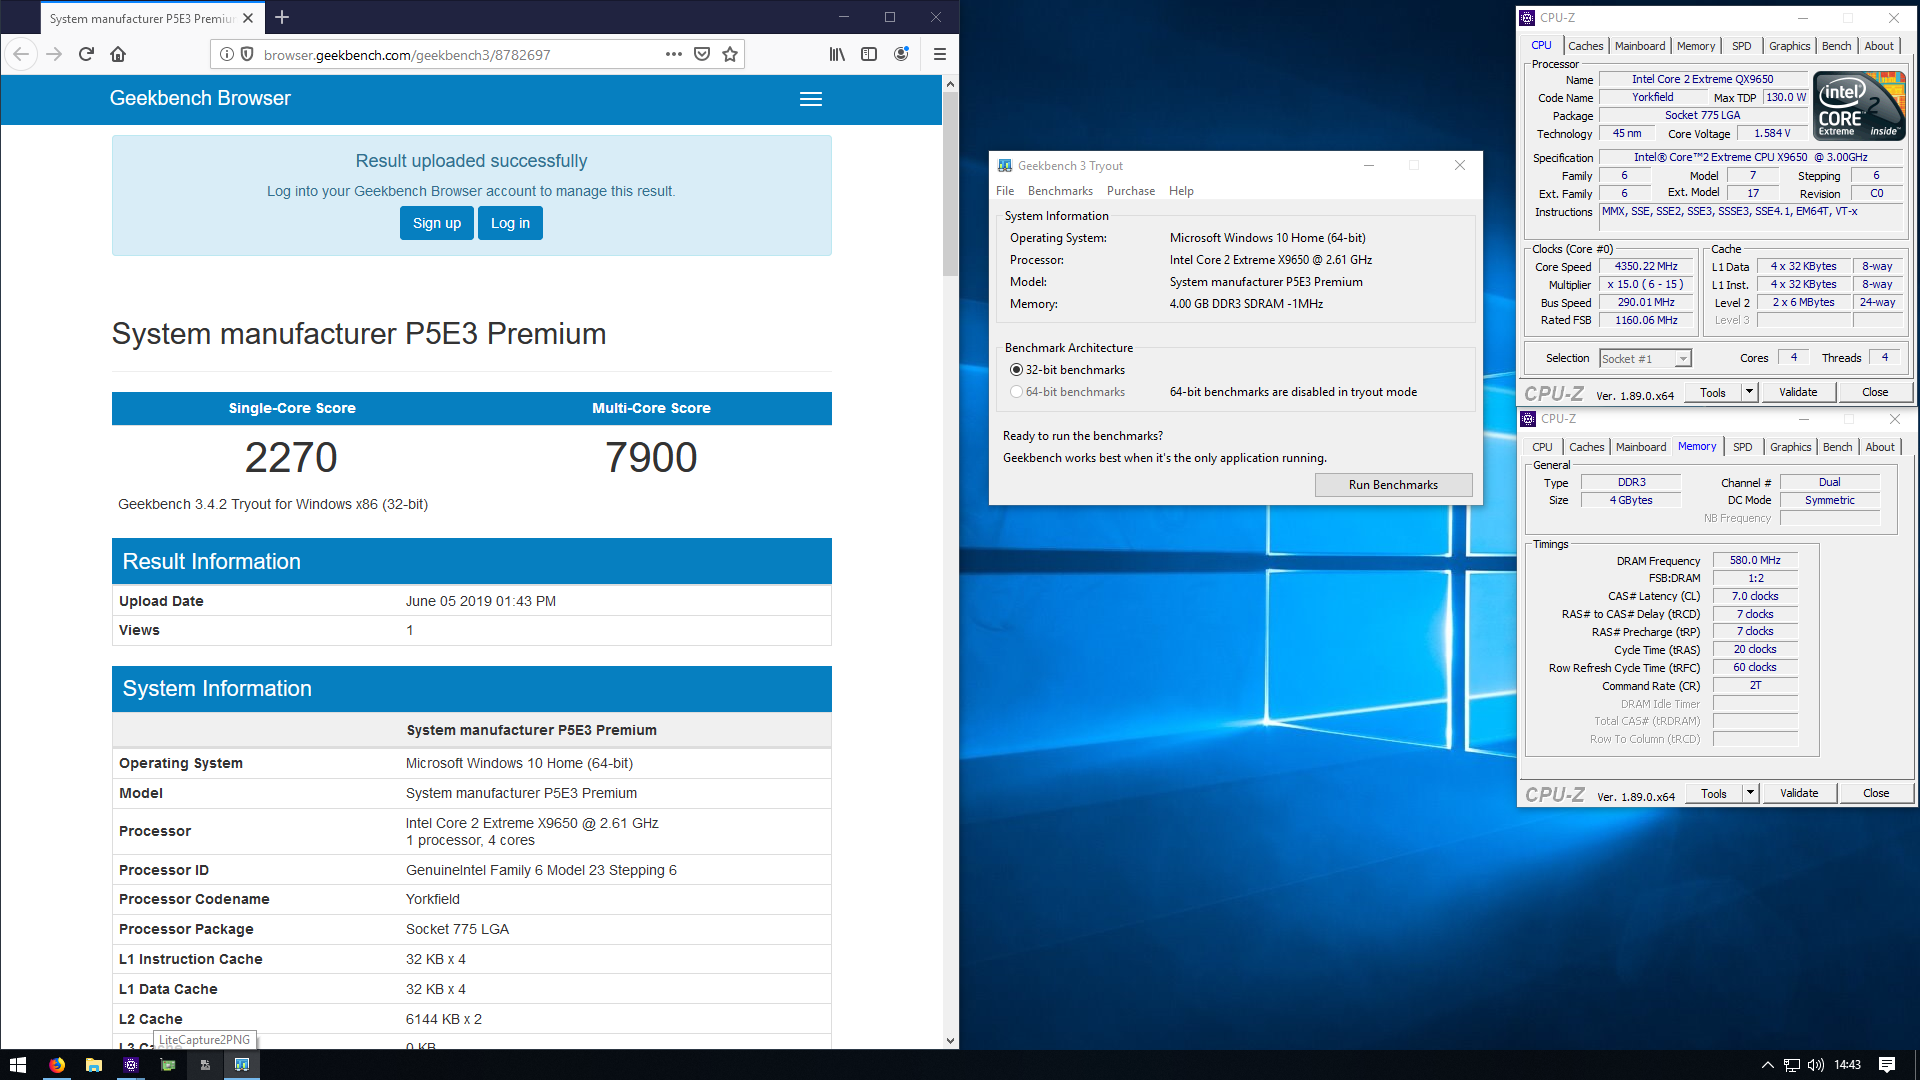Screen dimensions: 1920x1080
Task: Open the Firefox home page
Action: [x=118, y=54]
